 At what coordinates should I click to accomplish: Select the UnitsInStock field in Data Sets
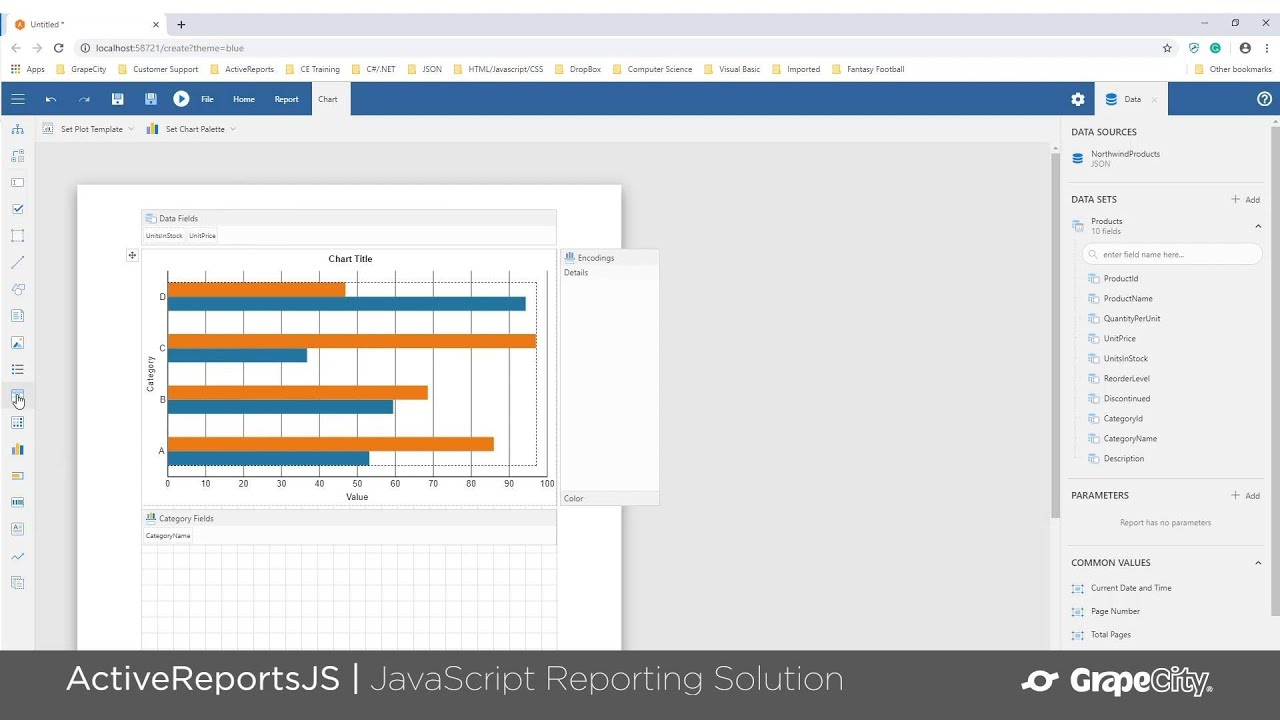[x=1125, y=359]
